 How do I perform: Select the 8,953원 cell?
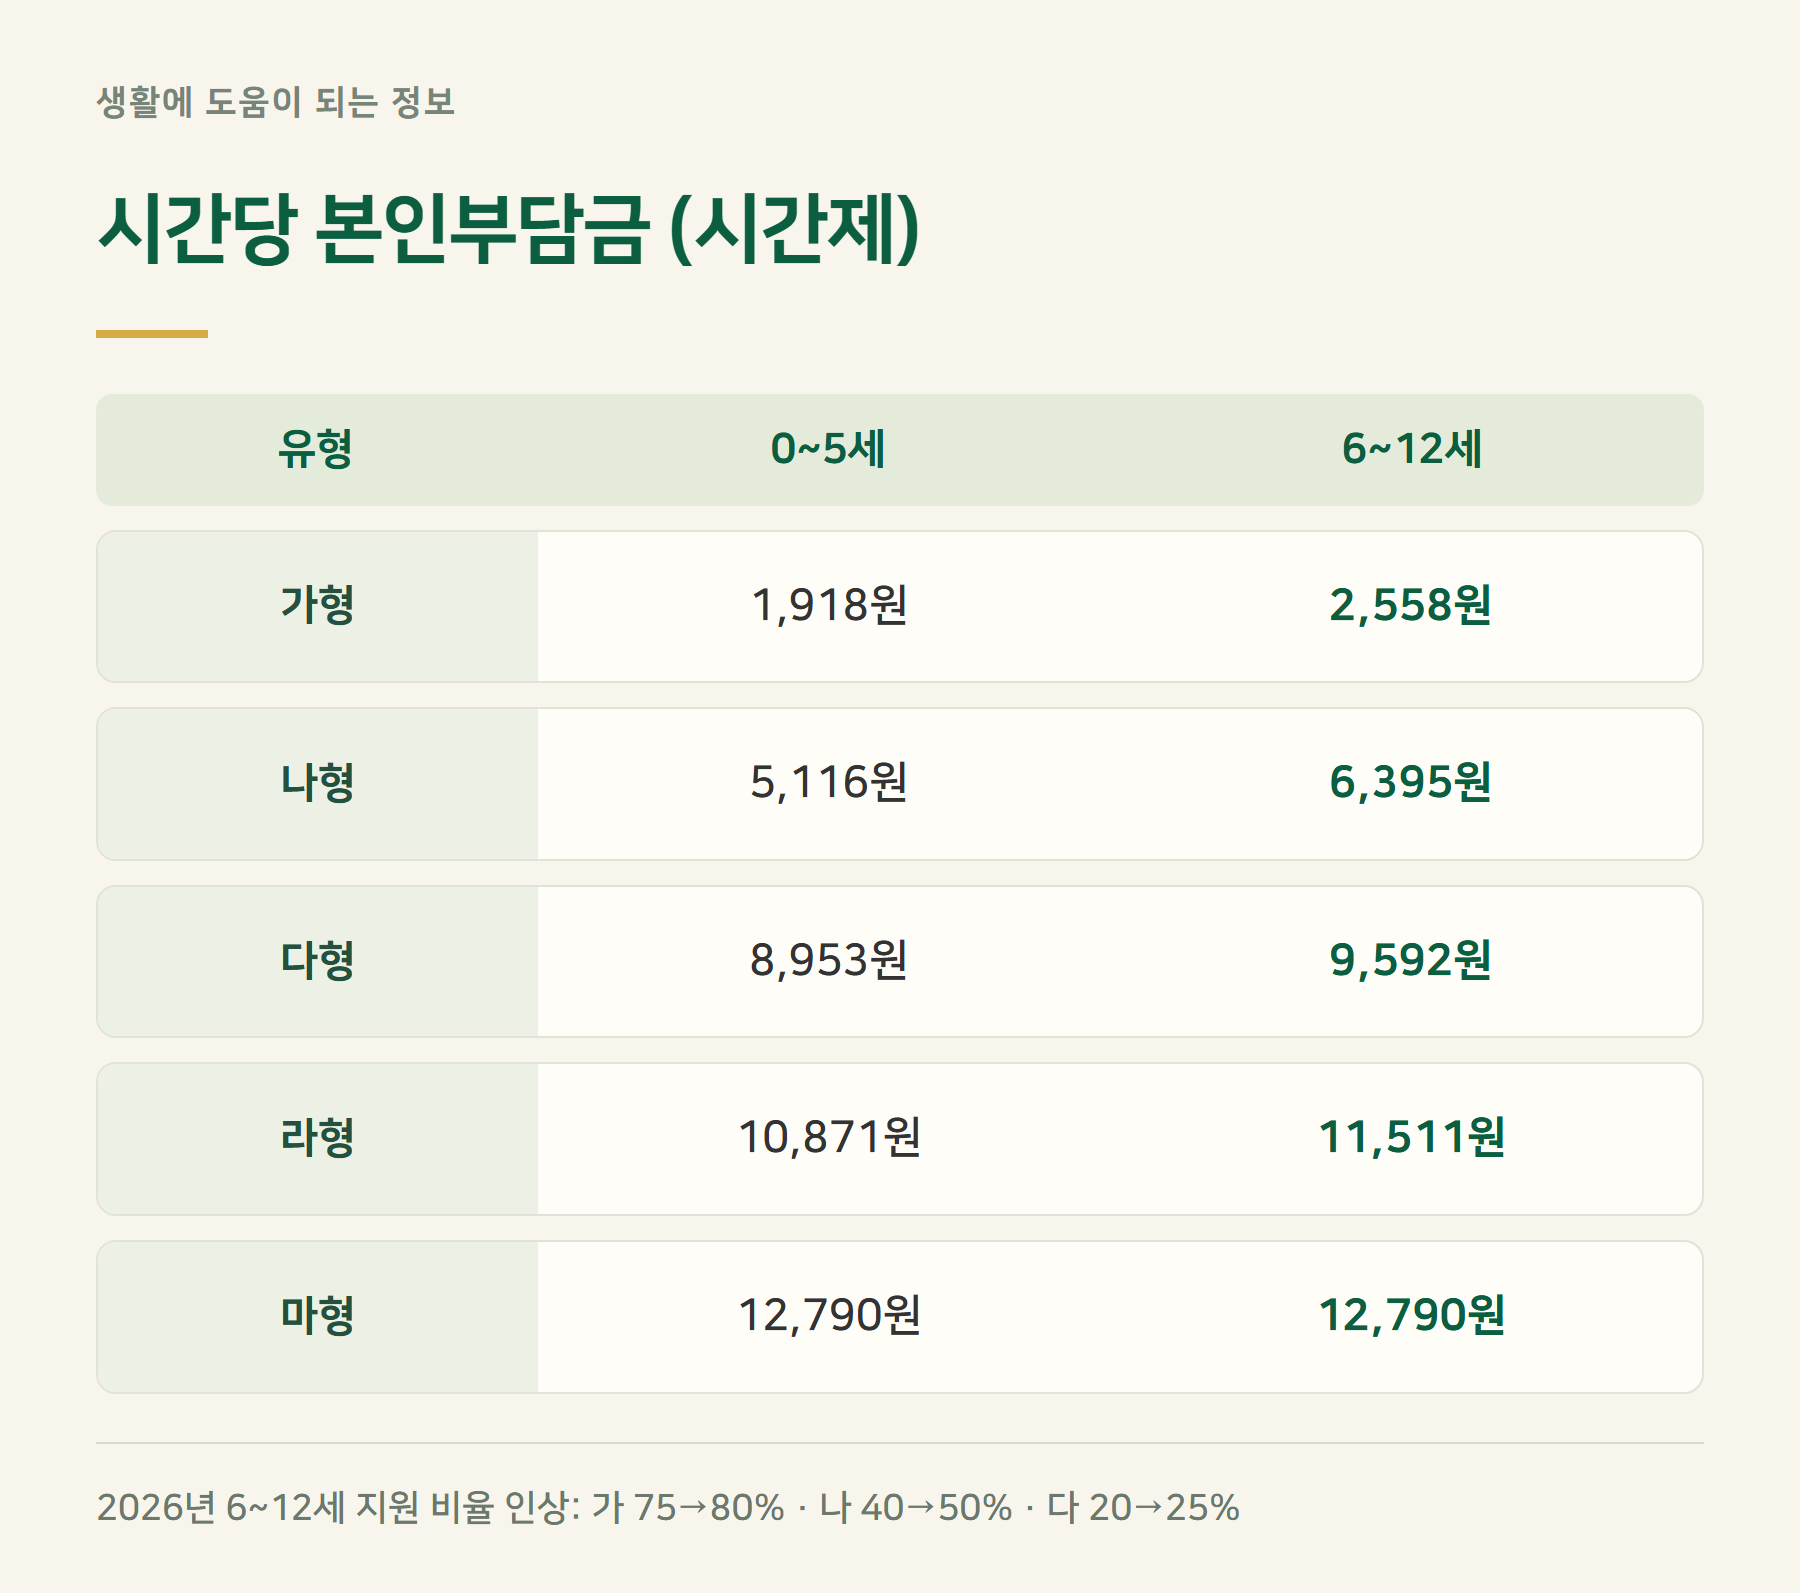[x=829, y=961]
